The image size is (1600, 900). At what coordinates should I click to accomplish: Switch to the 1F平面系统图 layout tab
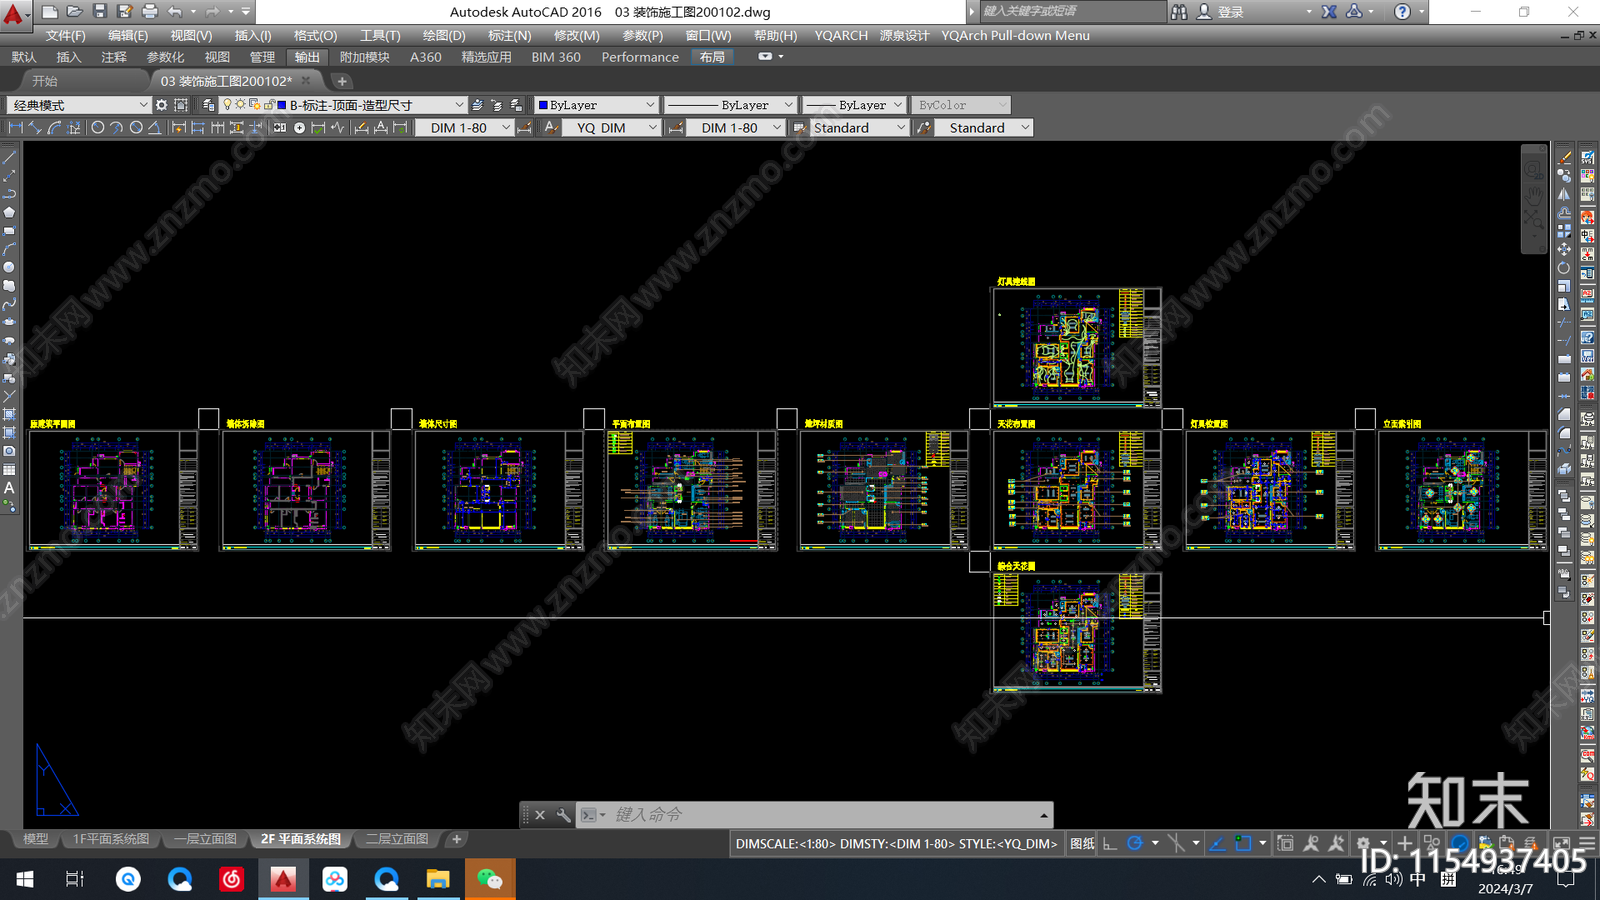[x=111, y=839]
